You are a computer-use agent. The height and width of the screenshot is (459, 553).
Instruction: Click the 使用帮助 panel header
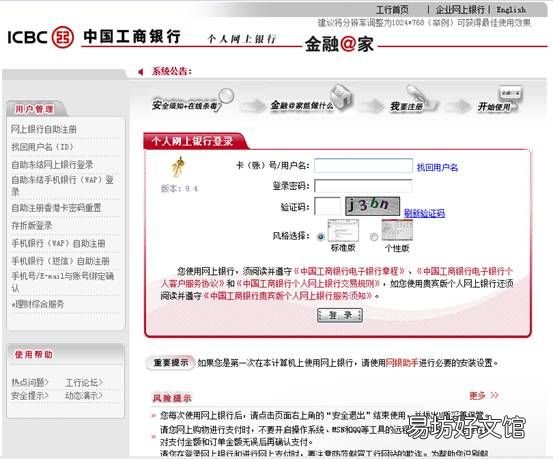pos(34,355)
